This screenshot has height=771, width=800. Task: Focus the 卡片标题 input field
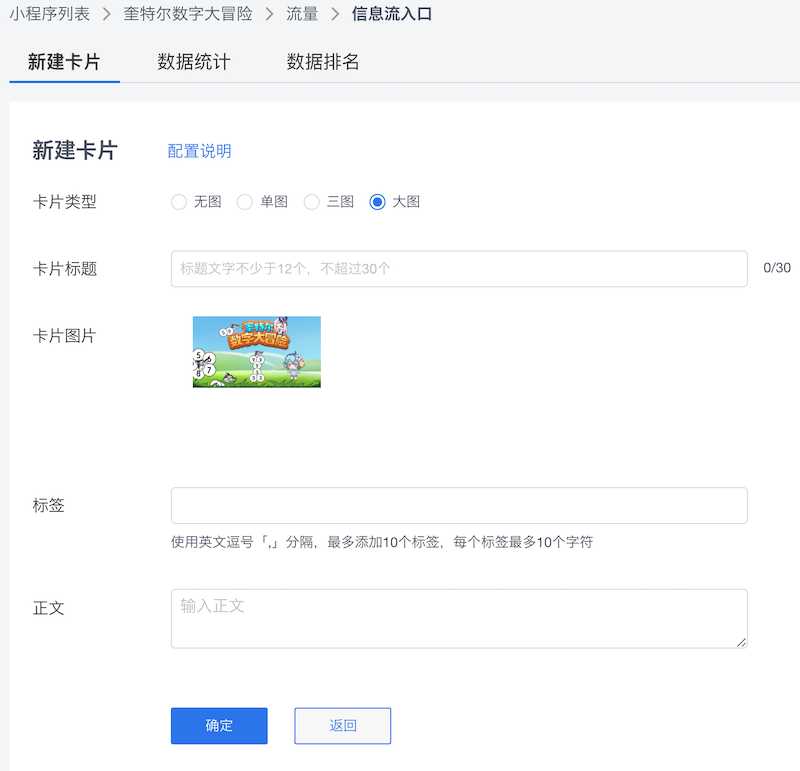click(x=459, y=269)
